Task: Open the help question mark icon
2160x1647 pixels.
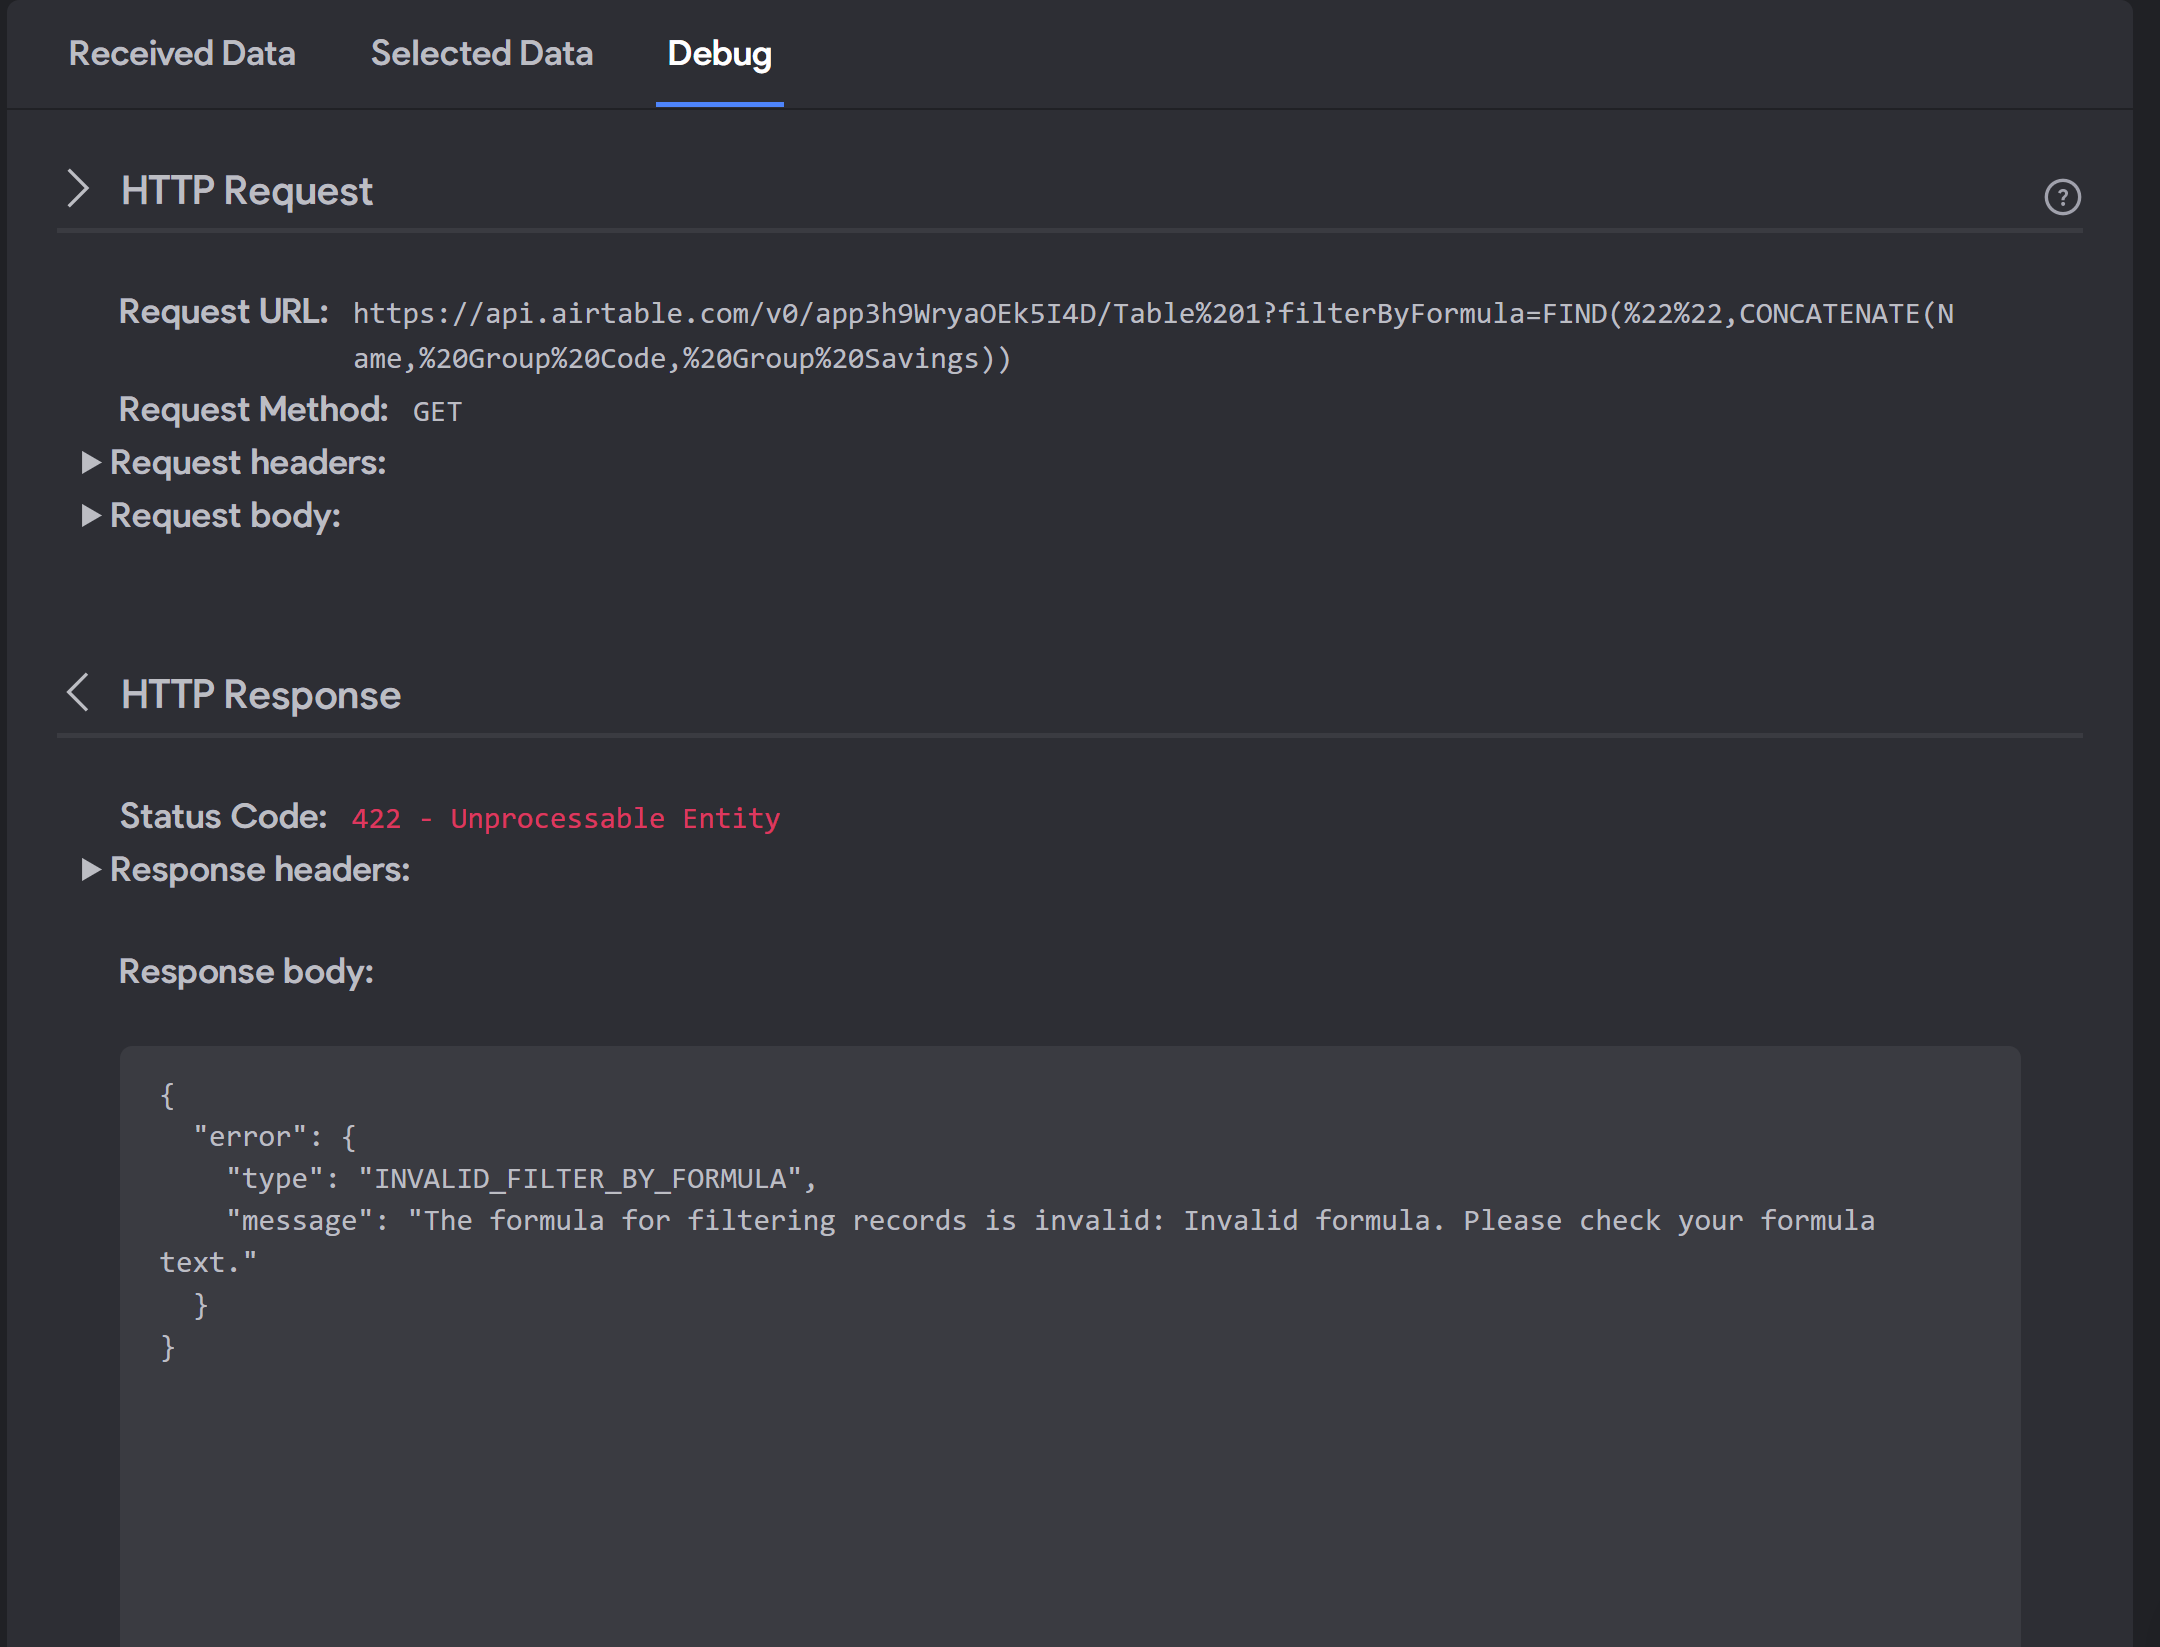Action: tap(2062, 197)
